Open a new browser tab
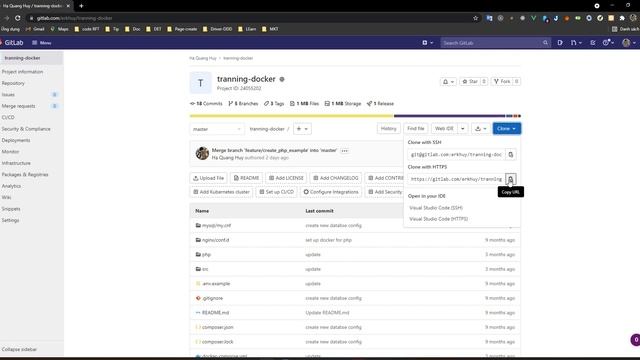The height and width of the screenshot is (360, 640). 81,6
